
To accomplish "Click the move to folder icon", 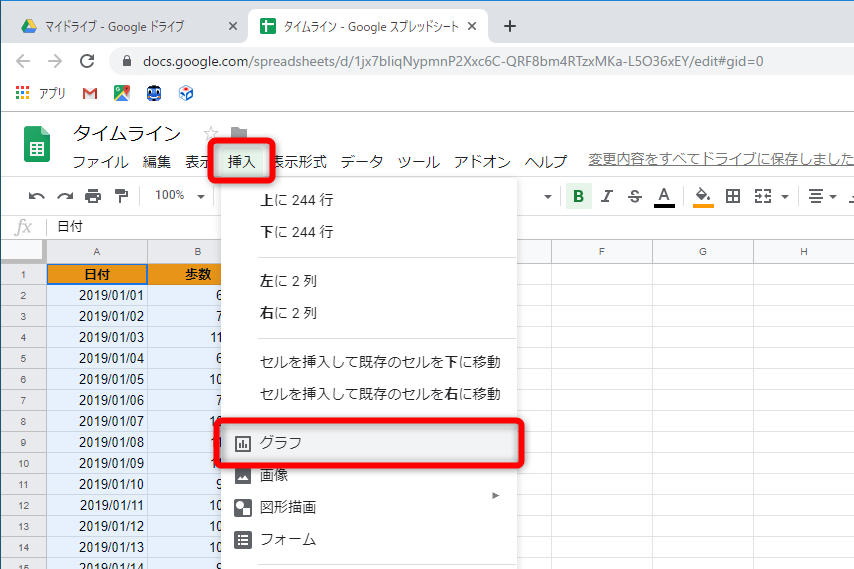I will point(239,133).
